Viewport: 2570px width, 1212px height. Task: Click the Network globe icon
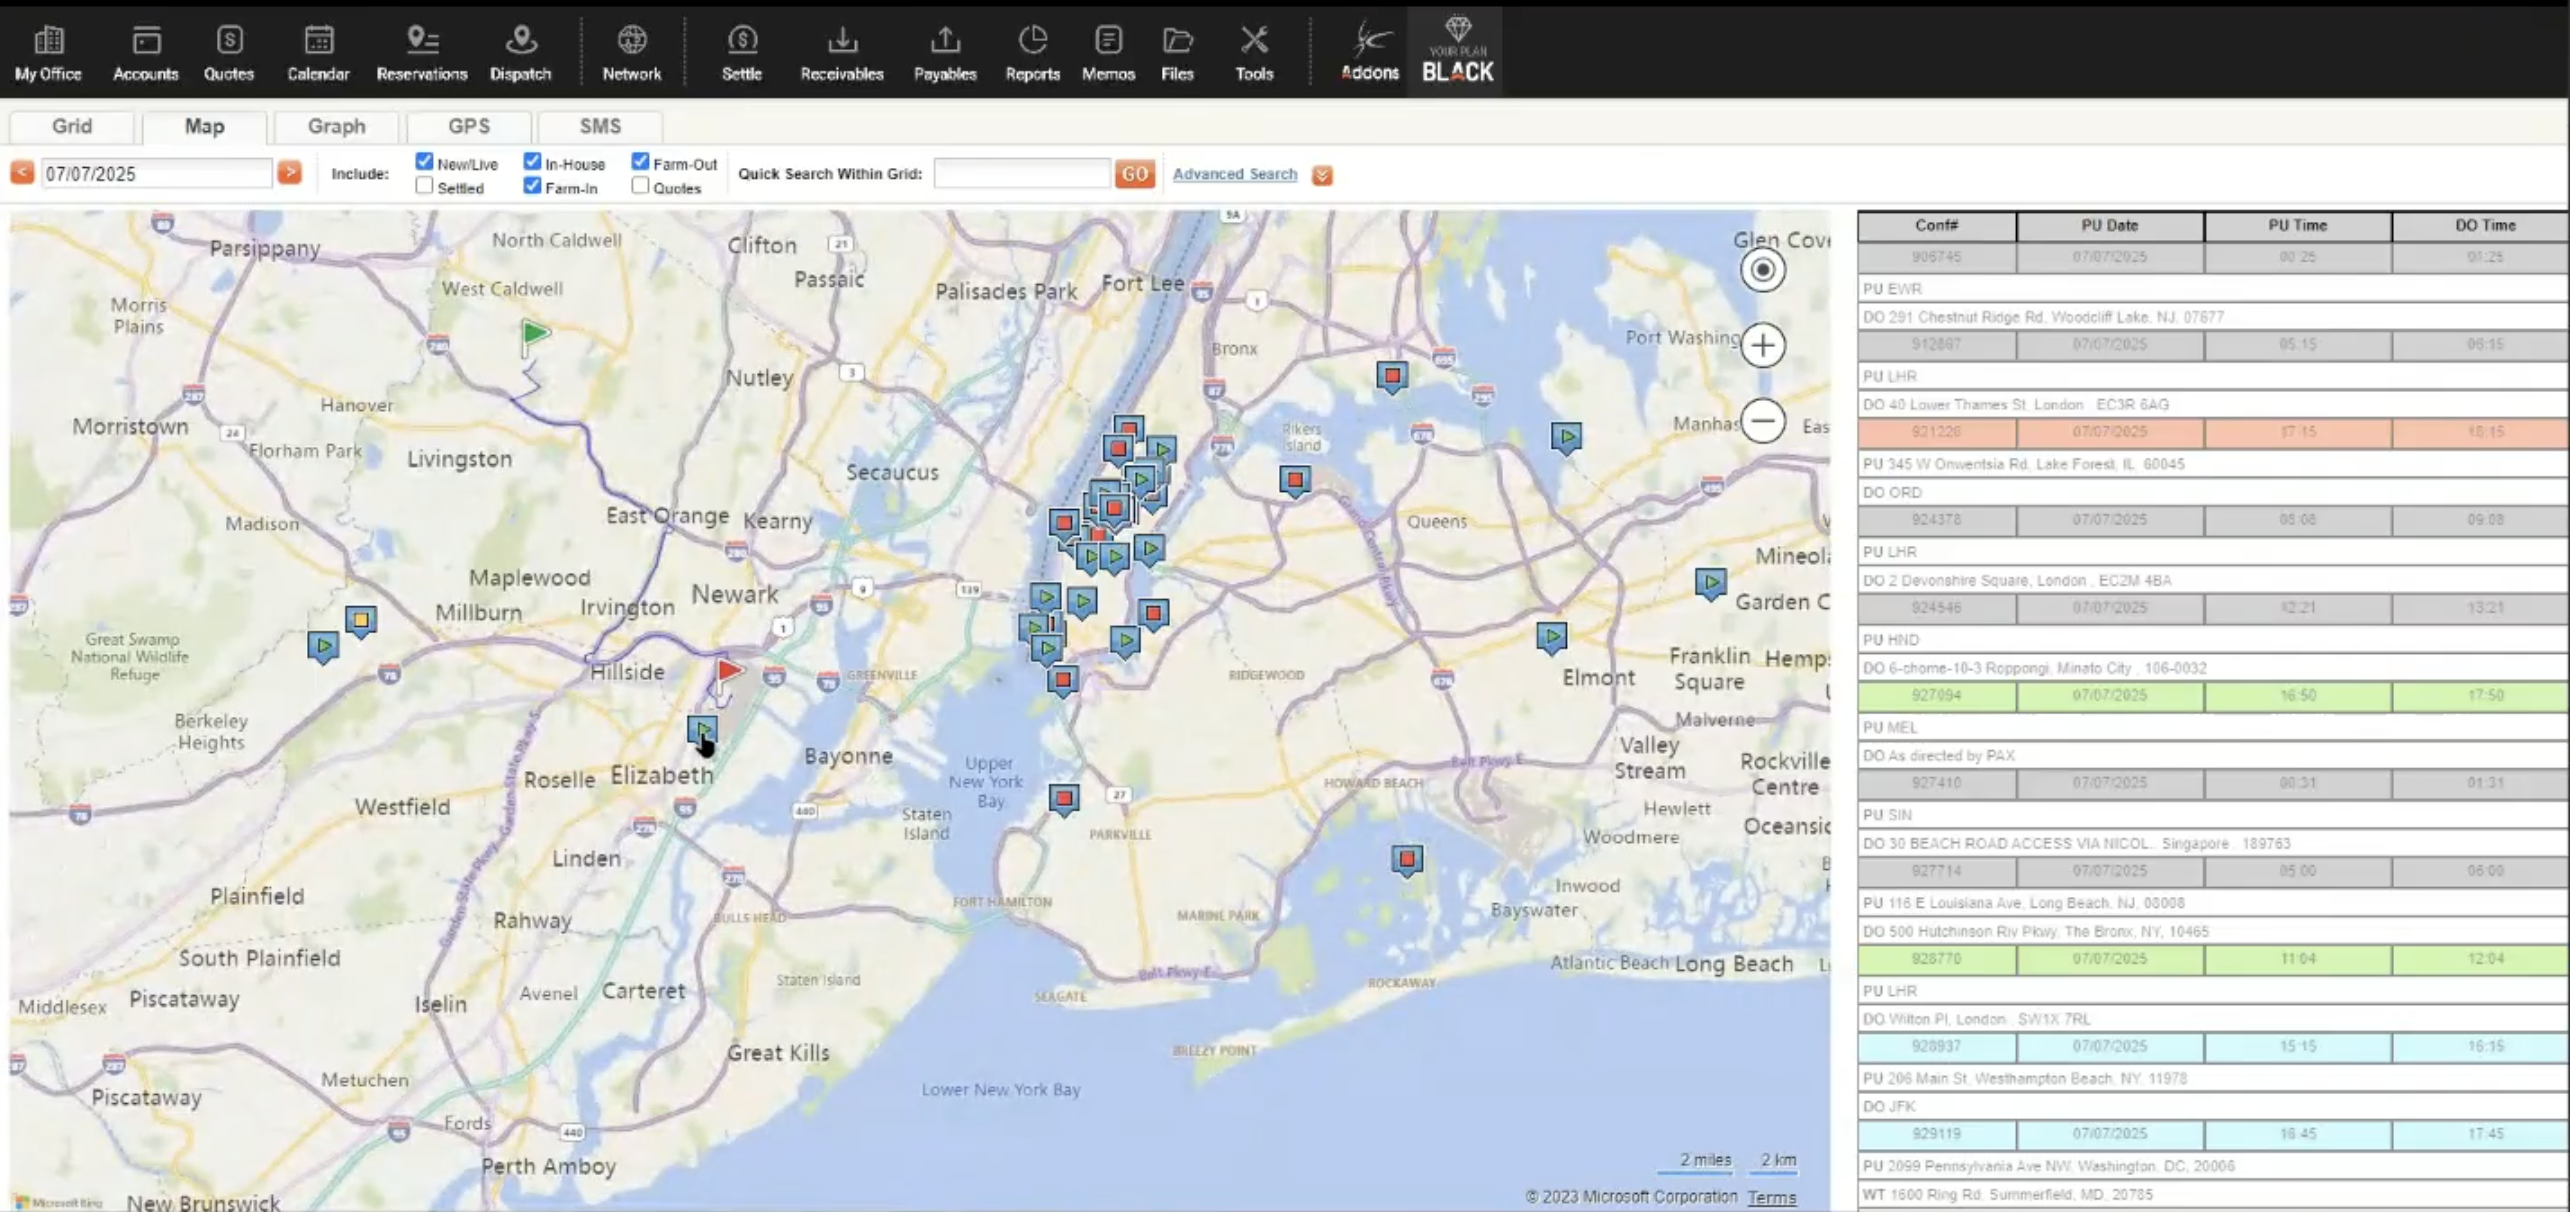[632, 50]
